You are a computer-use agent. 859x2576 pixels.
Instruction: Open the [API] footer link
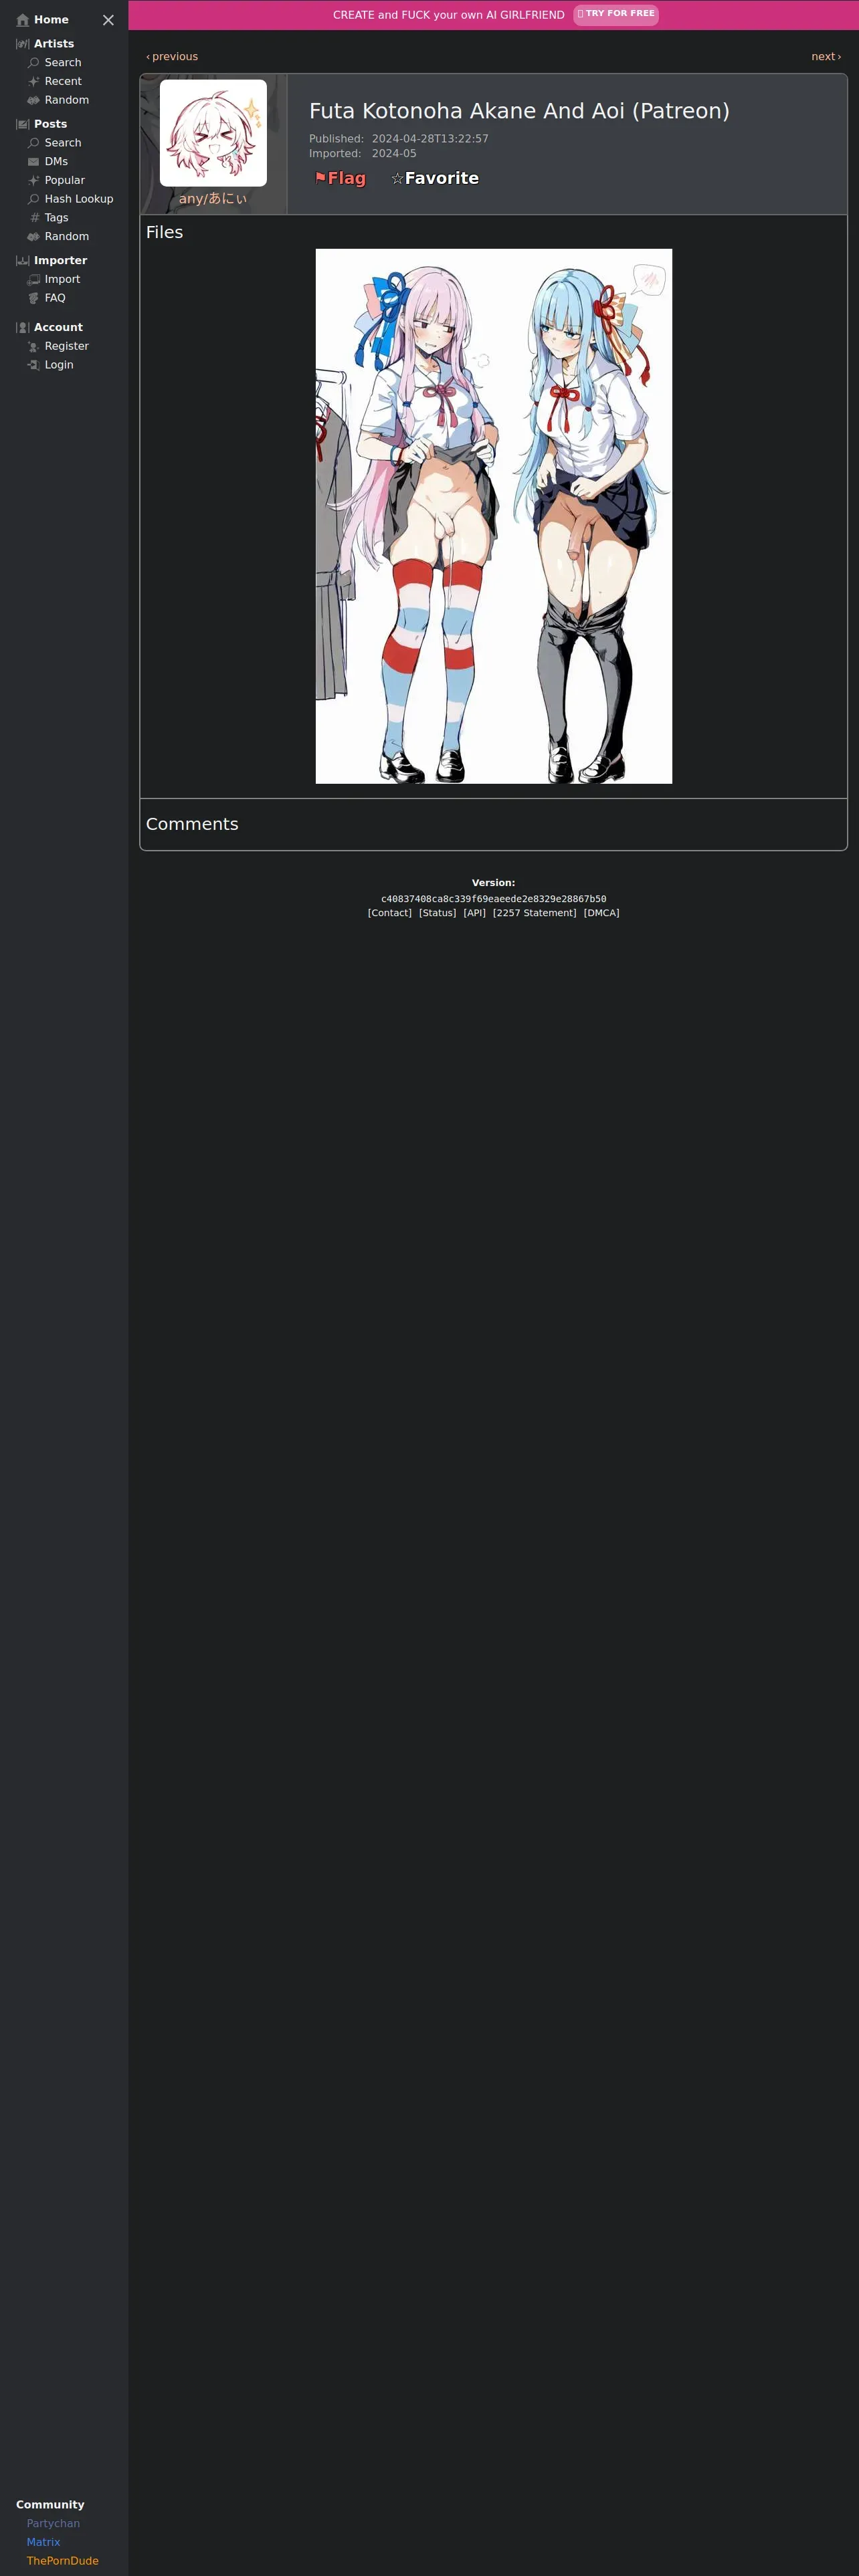coord(474,913)
